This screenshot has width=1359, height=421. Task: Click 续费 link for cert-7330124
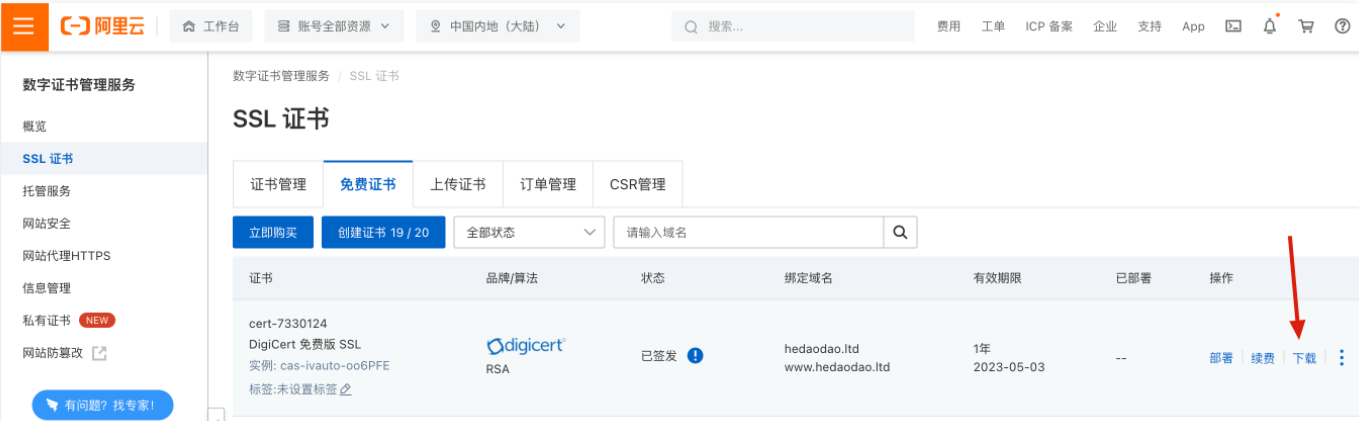point(1263,358)
